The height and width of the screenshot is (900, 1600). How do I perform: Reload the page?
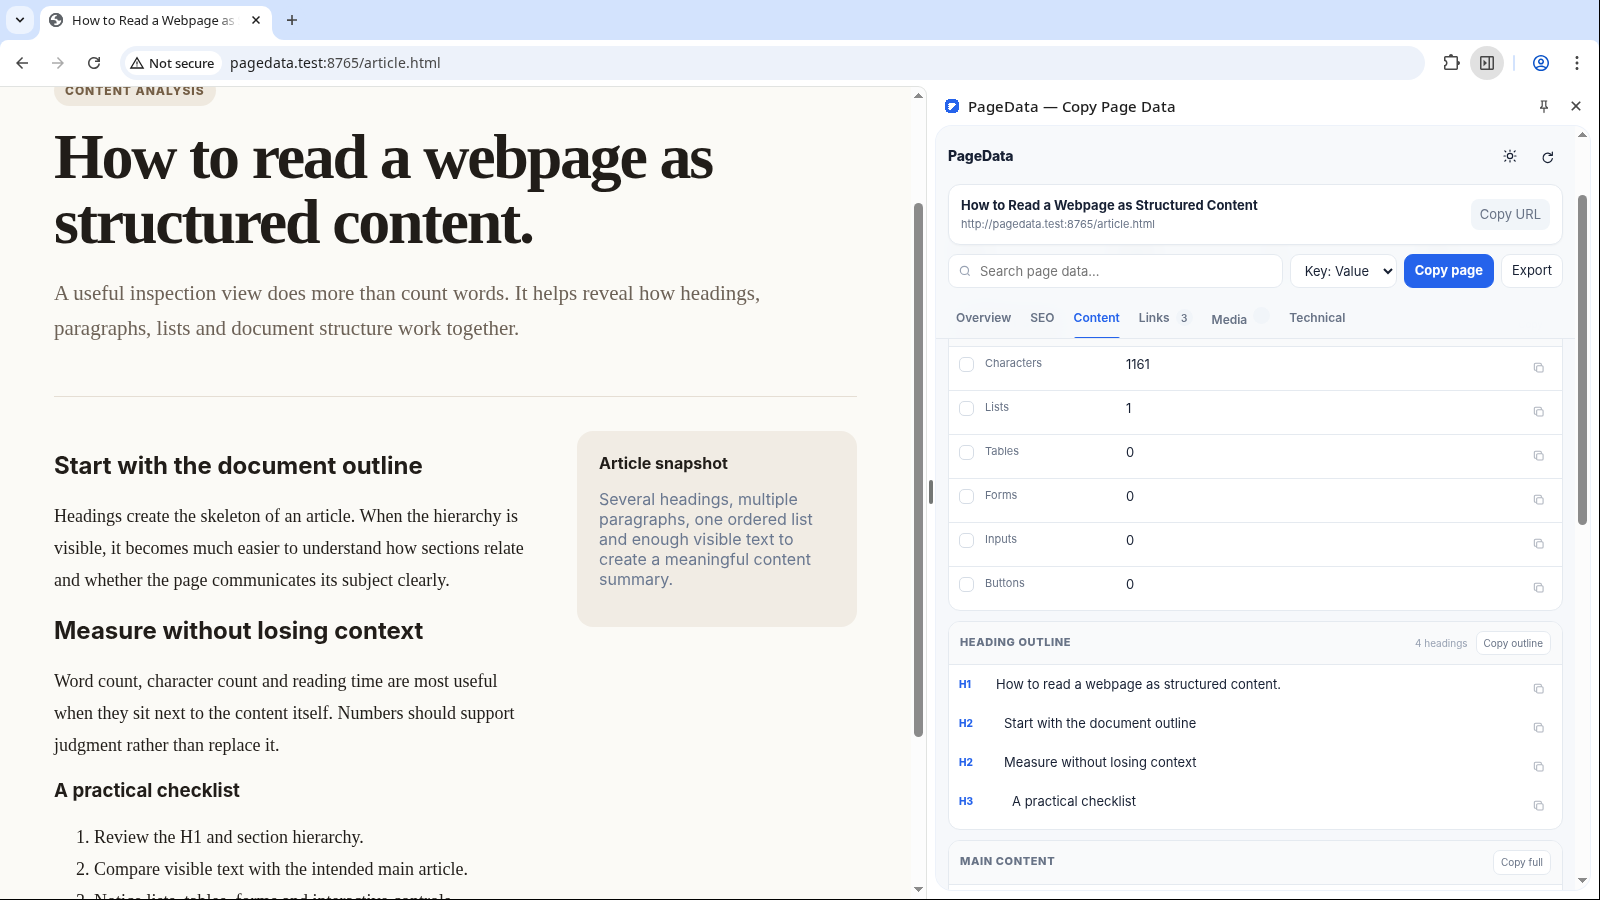[94, 63]
